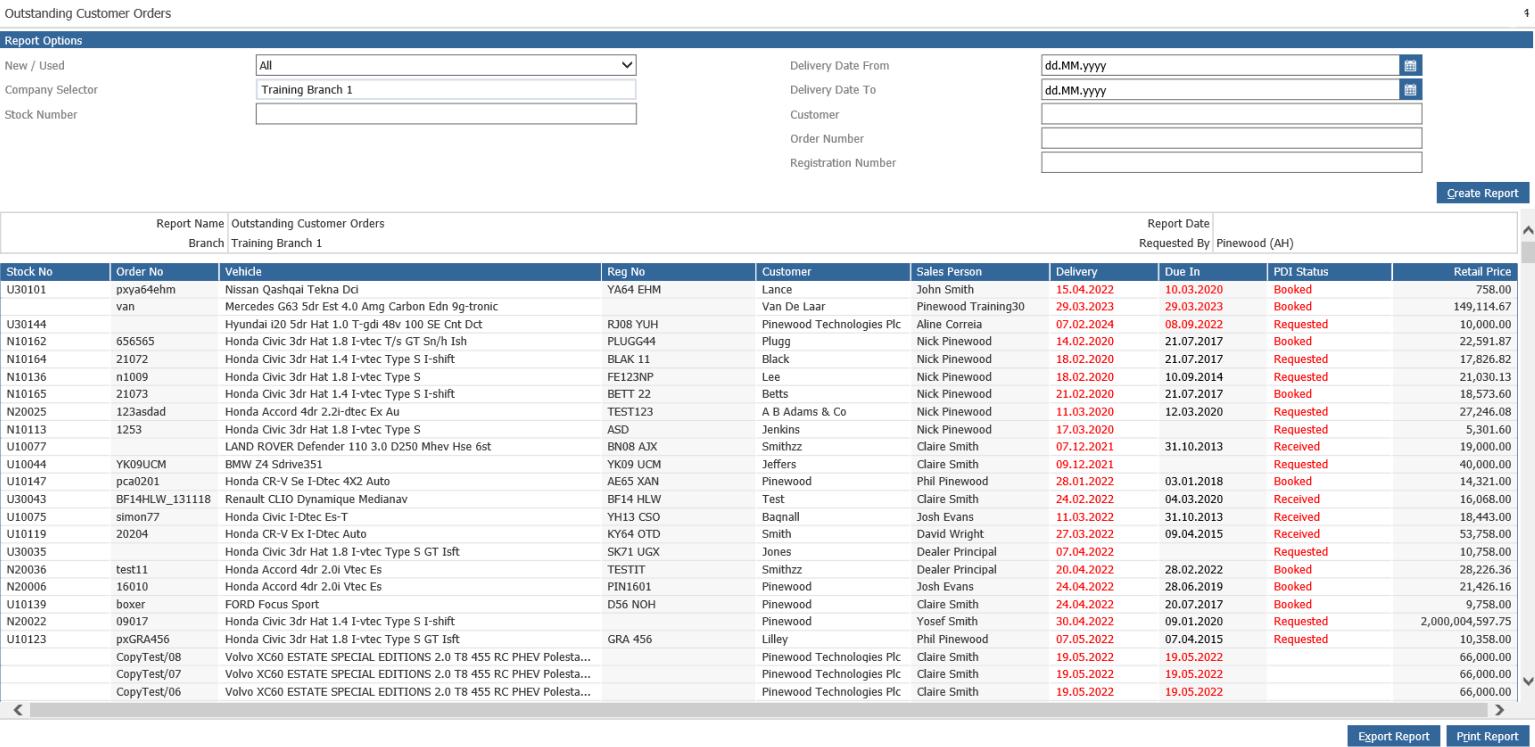Open the New / Used dropdown
This screenshot has height=747, width=1535.
tap(446, 65)
